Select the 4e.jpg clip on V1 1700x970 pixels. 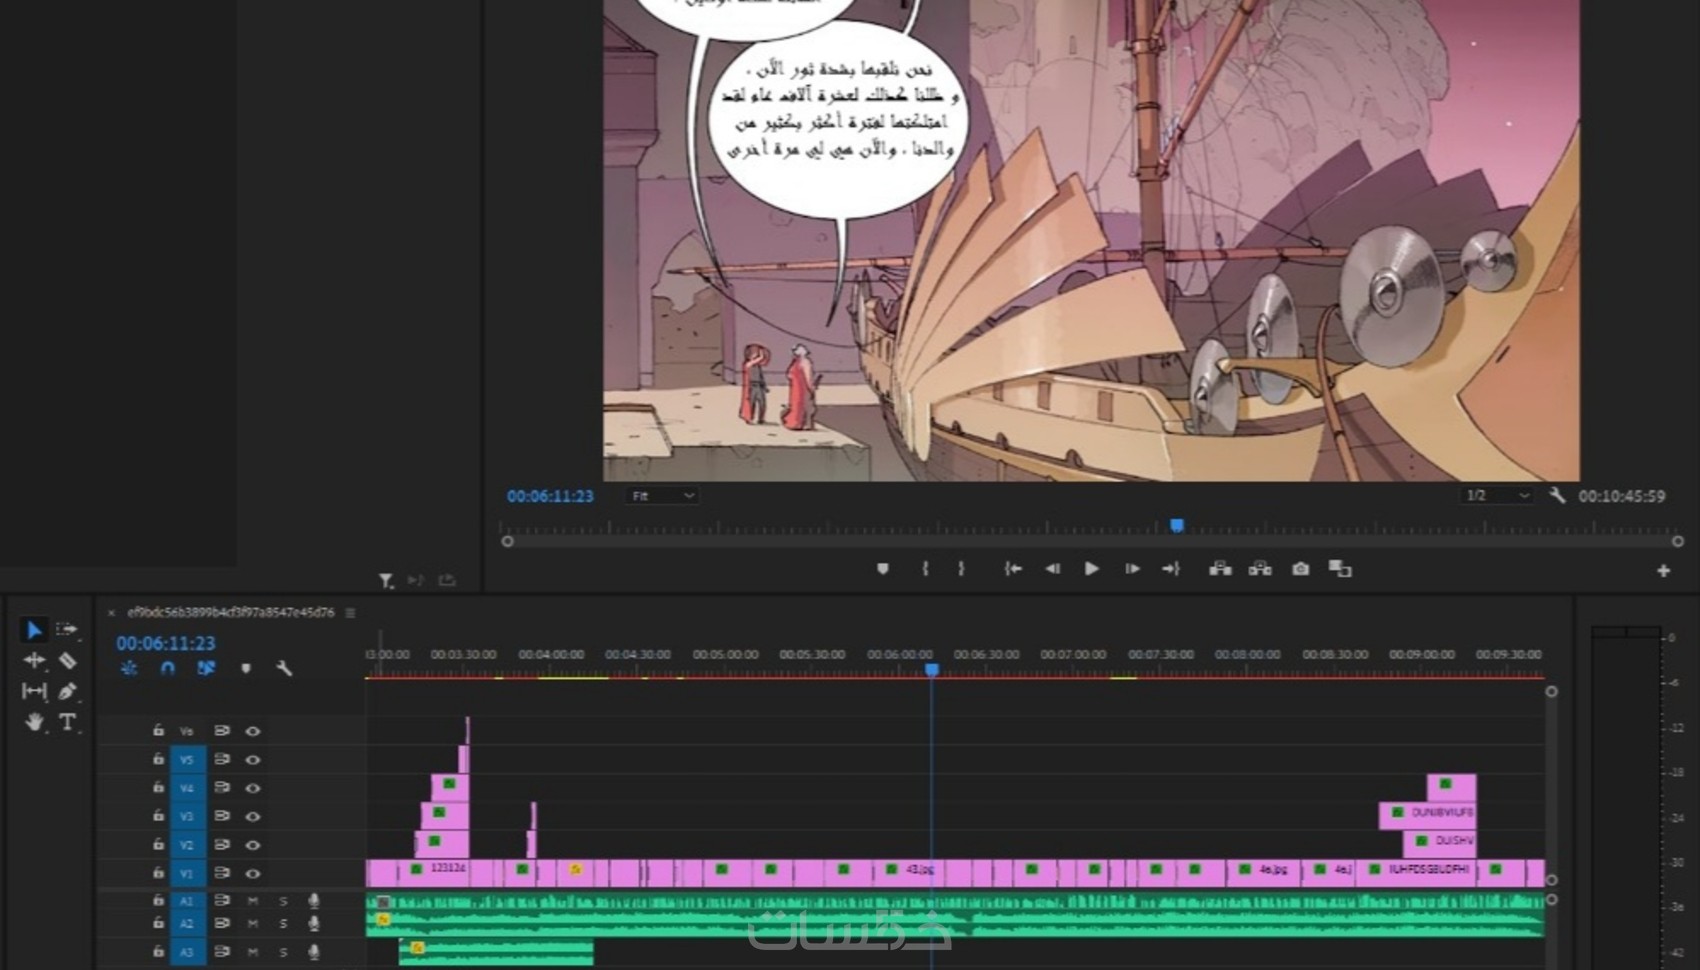pos(1264,872)
